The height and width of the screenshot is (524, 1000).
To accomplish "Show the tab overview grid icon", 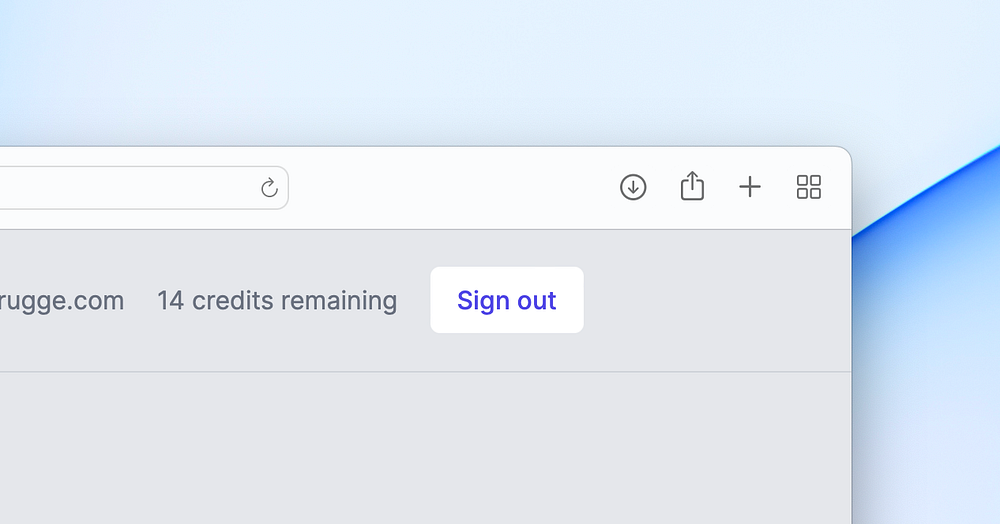I will [x=809, y=187].
